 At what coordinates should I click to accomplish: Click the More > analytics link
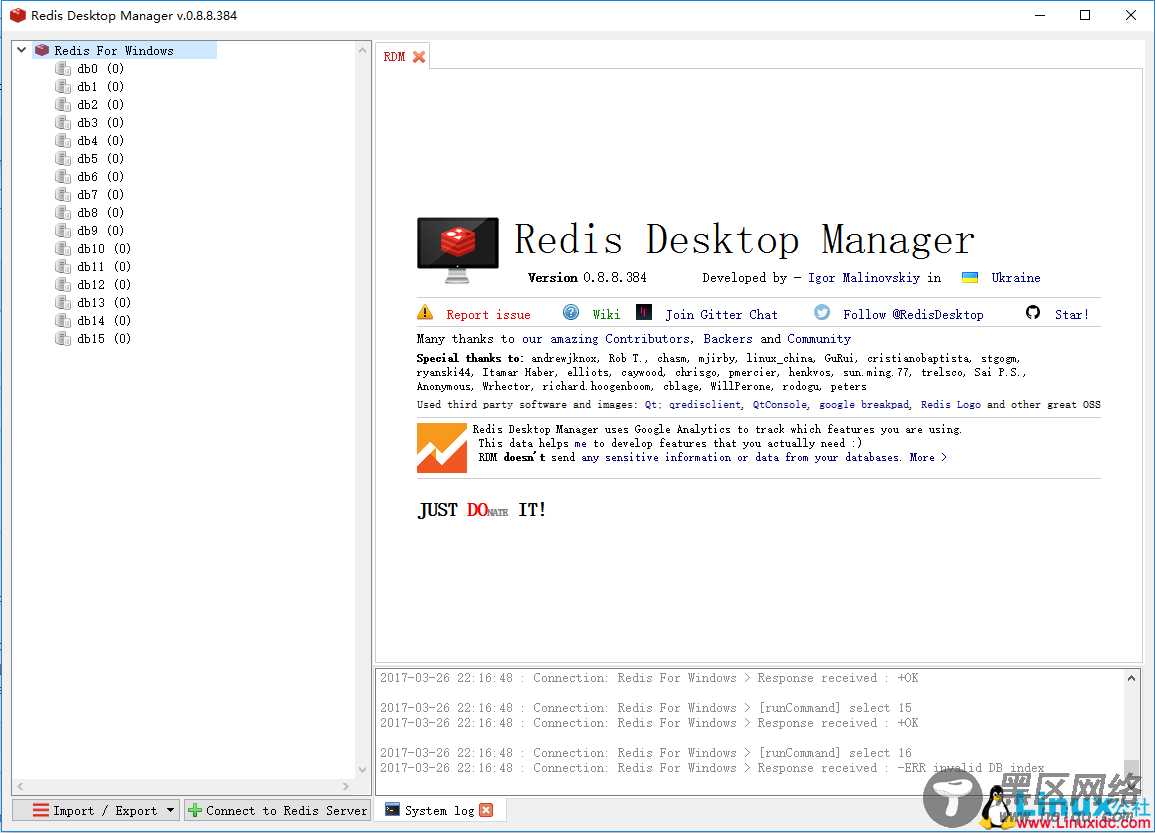tap(928, 457)
